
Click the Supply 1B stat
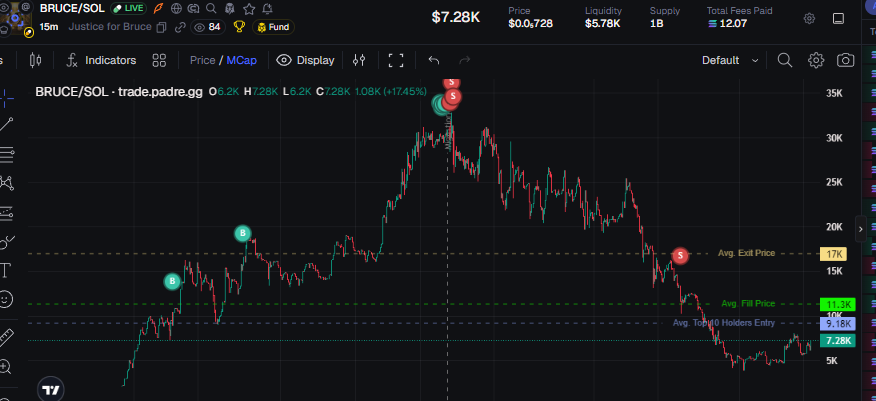[665, 17]
